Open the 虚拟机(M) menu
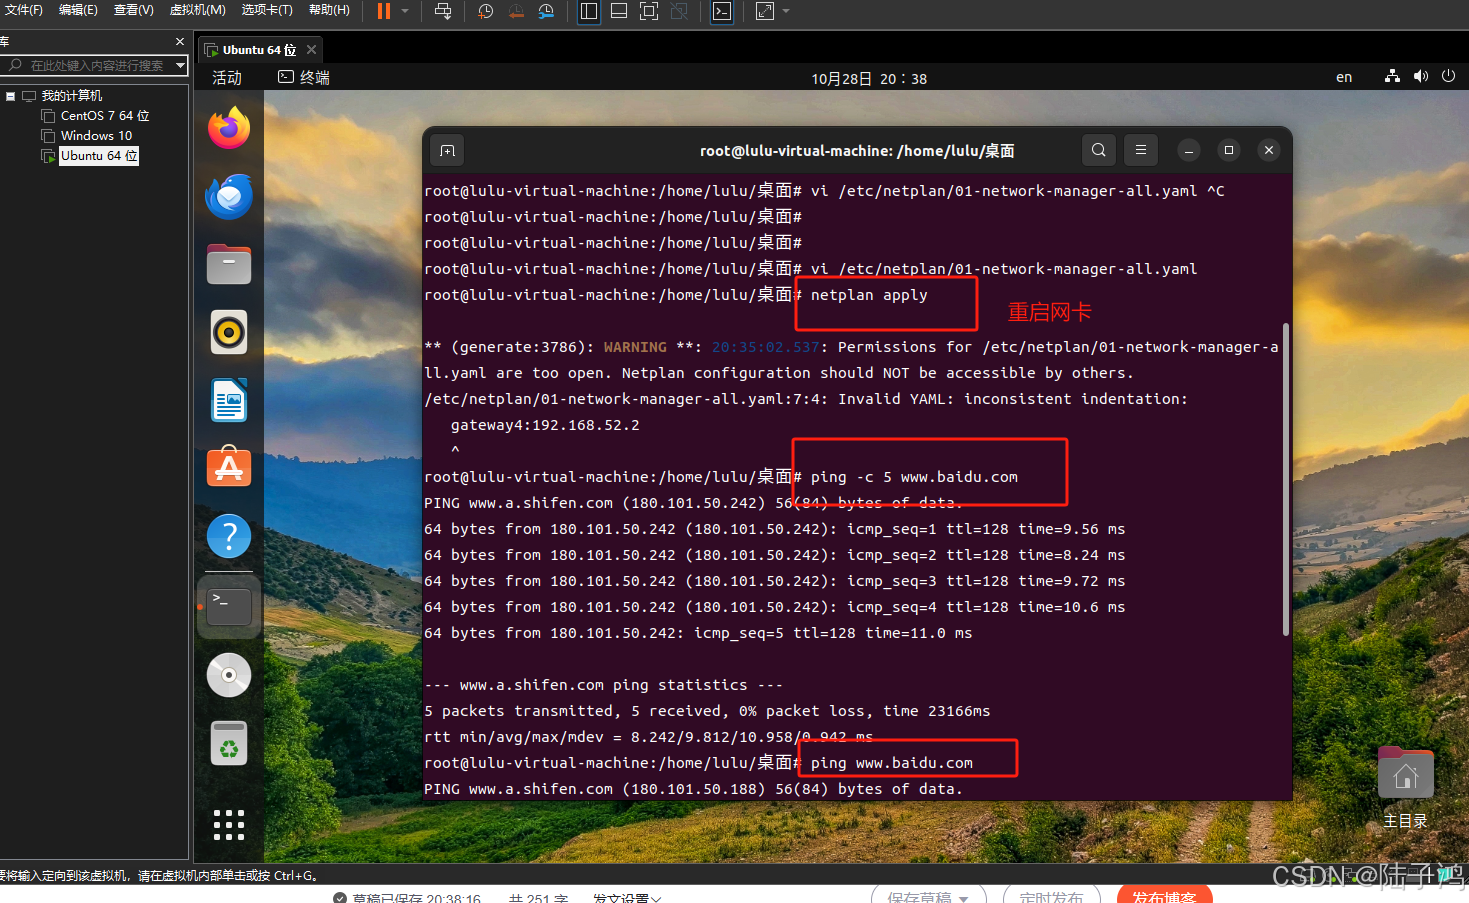 (x=196, y=11)
